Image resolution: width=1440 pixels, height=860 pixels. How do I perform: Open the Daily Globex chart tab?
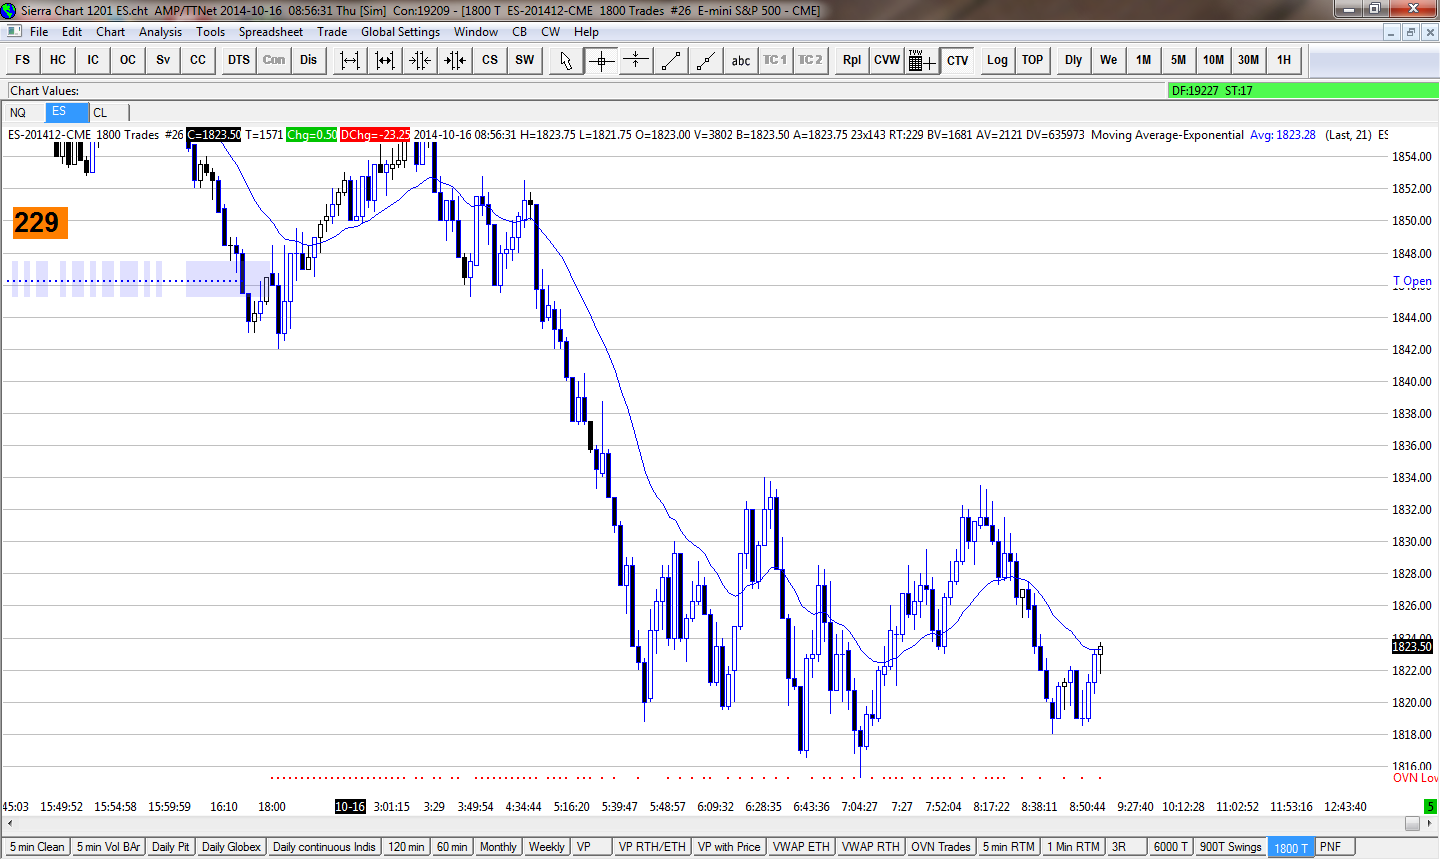231,847
